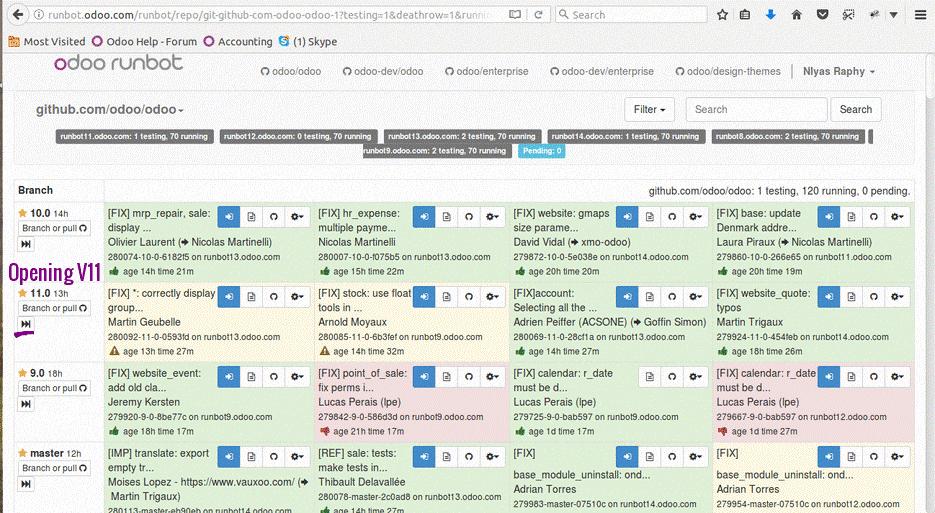Viewport: 935px width, 513px height.
Task: Switch to odoo/odoo repository
Action: pos(291,71)
